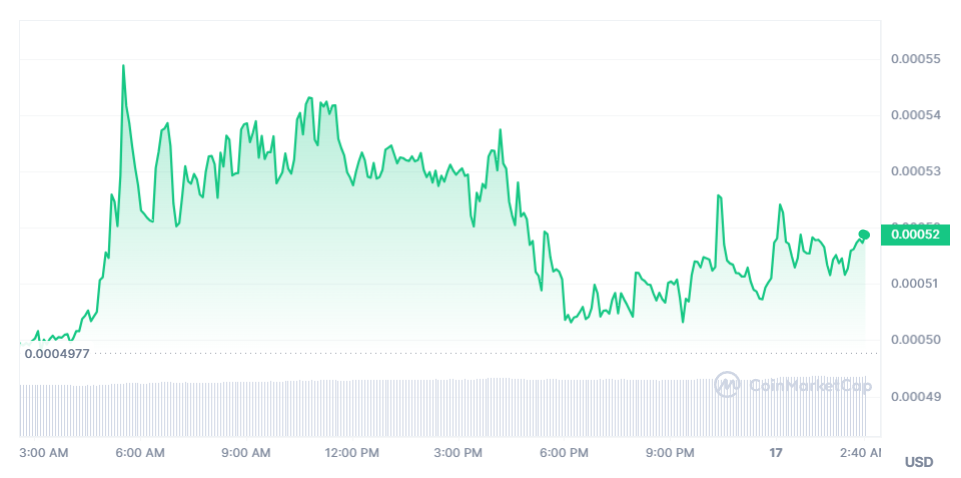The image size is (961, 478).
Task: Click the USD currency label
Action: click(x=918, y=462)
